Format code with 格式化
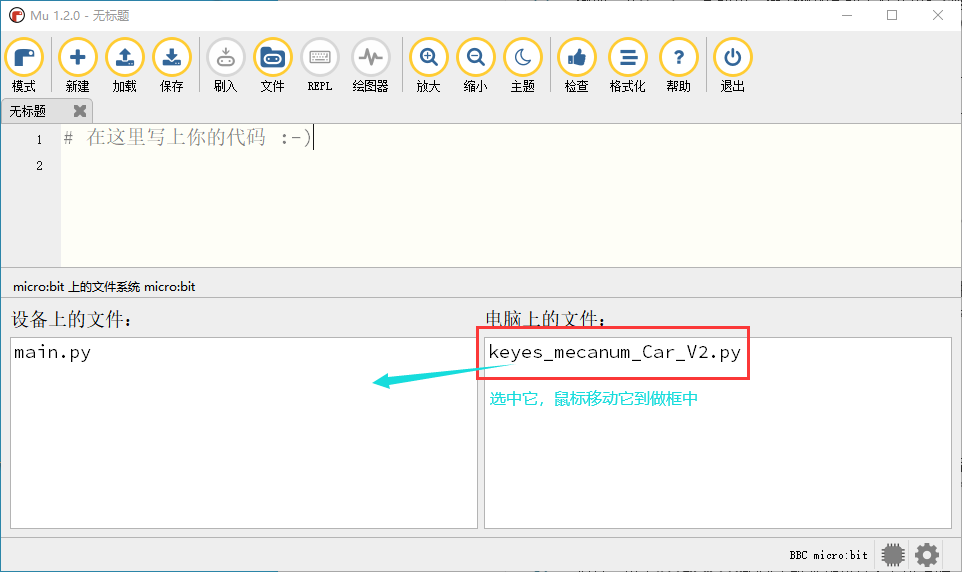Image resolution: width=962 pixels, height=572 pixels. (628, 65)
